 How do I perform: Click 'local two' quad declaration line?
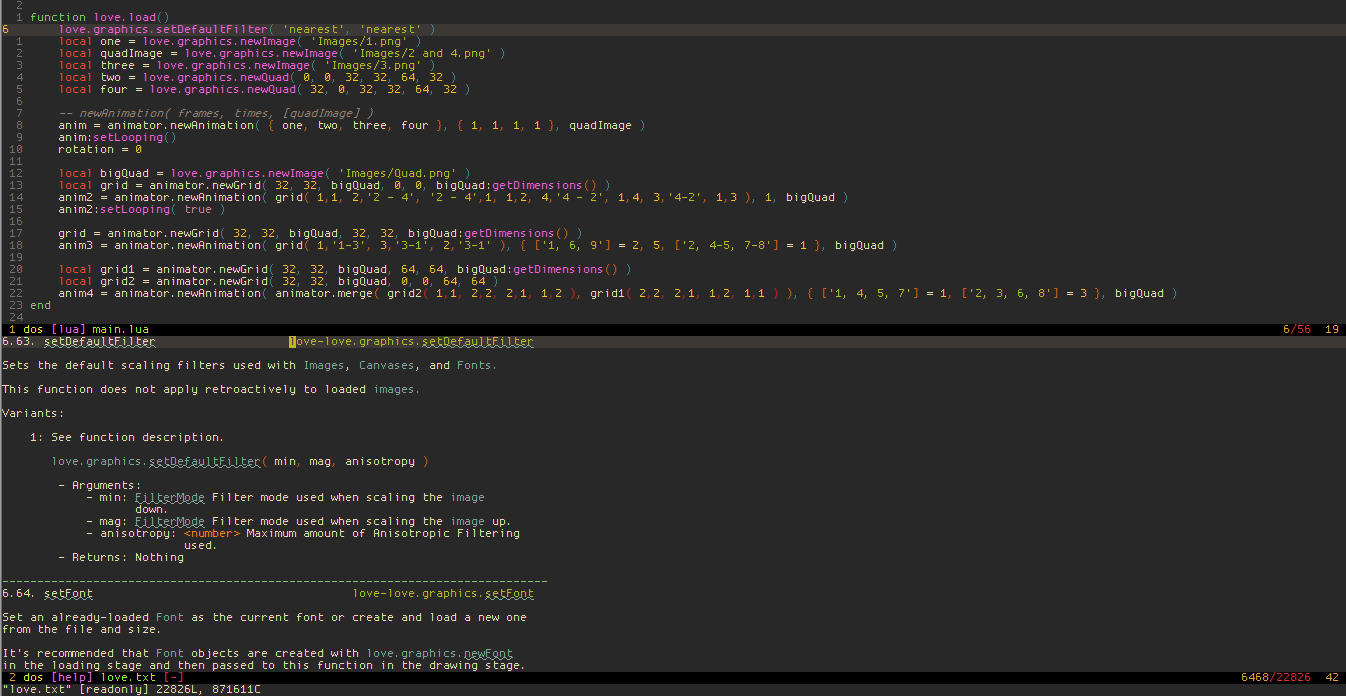coord(257,78)
